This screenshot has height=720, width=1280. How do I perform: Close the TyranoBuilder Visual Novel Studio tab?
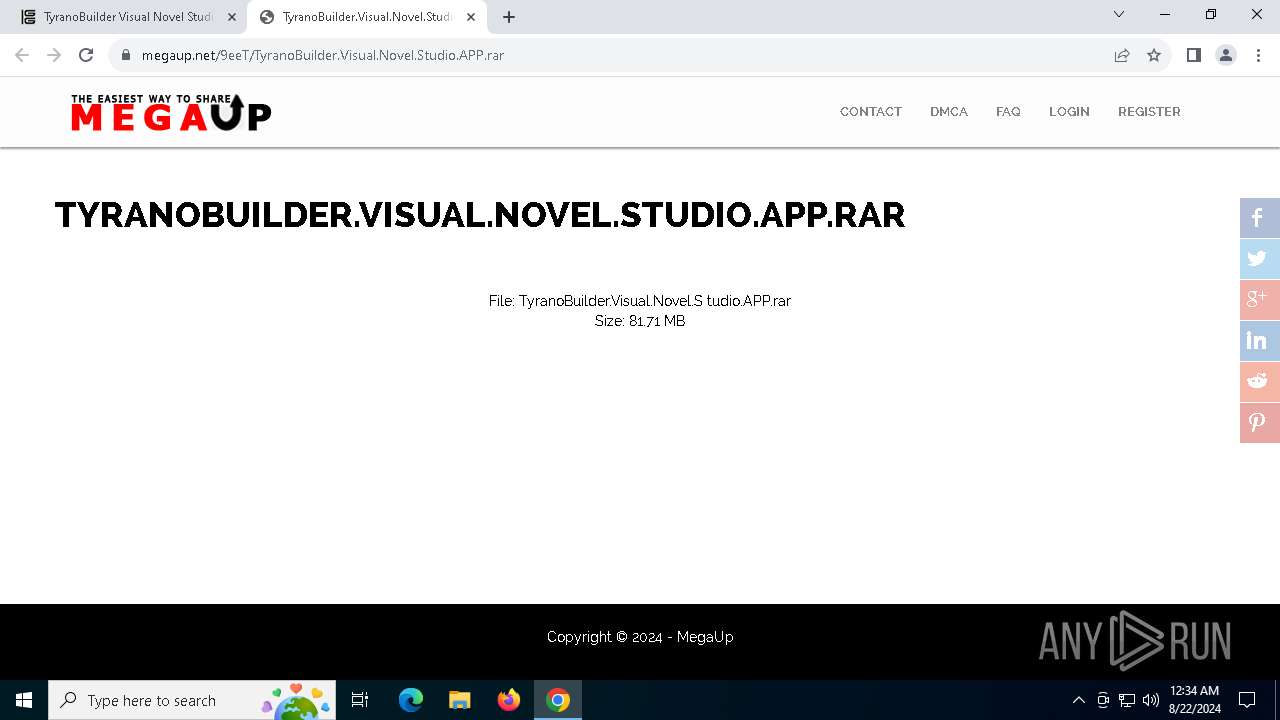coord(232,17)
